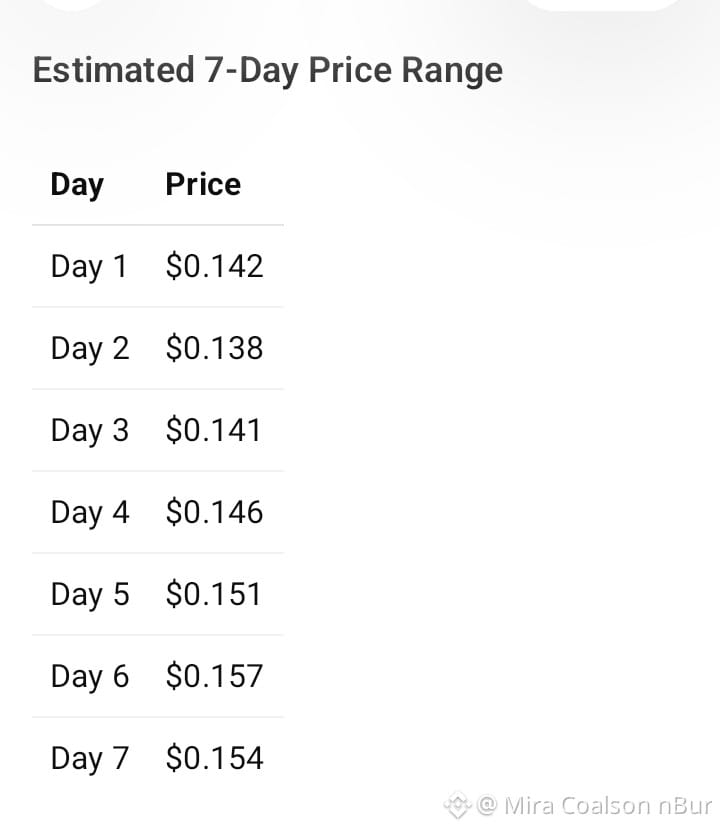Select the Day 6 row label
Screen dimensions: 720x830
[x=90, y=677]
